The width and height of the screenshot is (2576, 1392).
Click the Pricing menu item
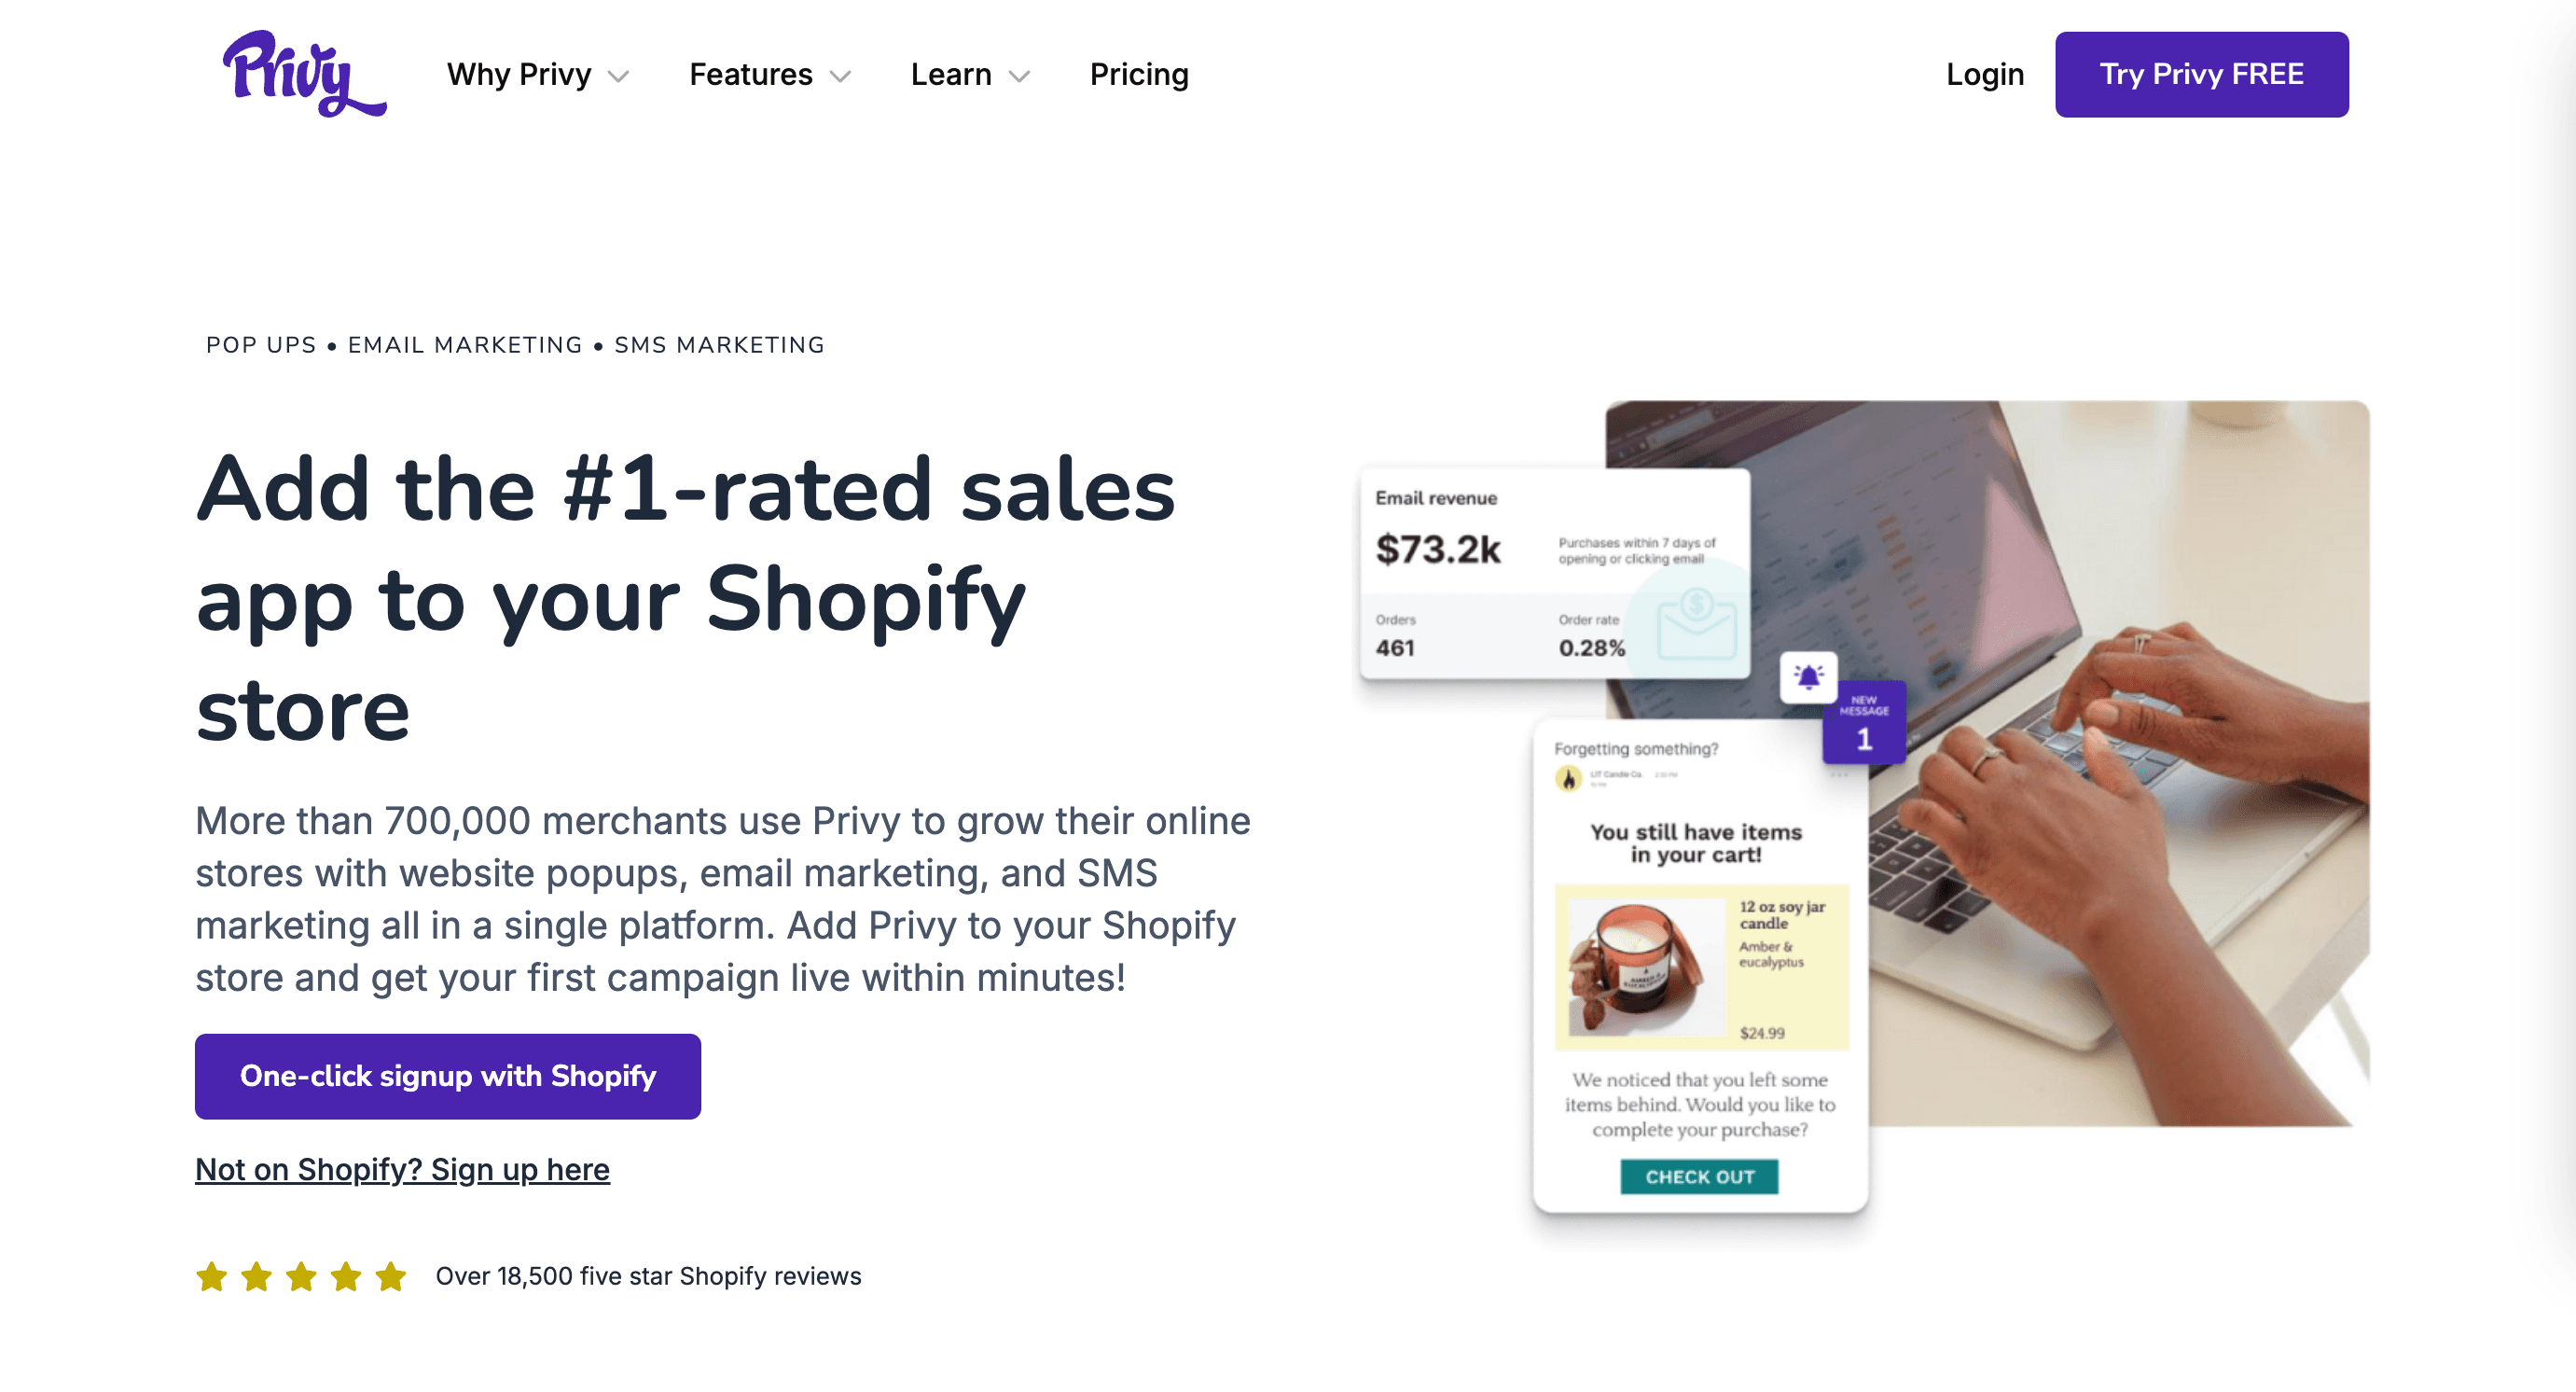tap(1137, 72)
